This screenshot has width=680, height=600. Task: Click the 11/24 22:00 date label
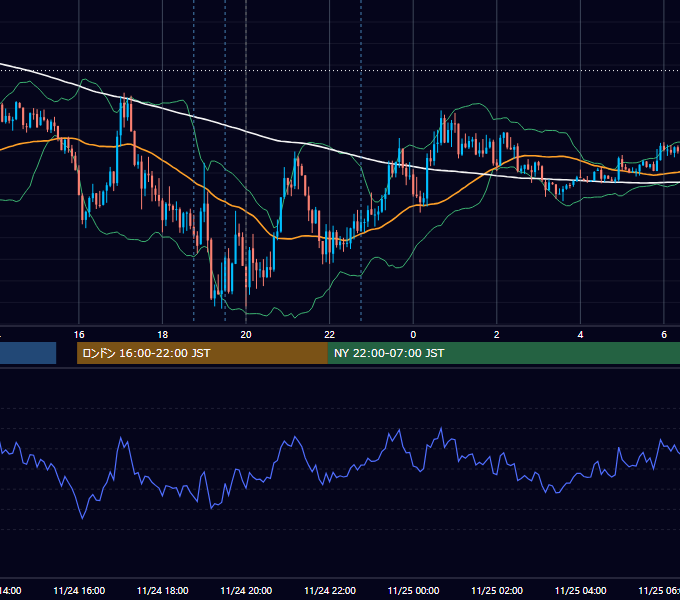(330, 591)
